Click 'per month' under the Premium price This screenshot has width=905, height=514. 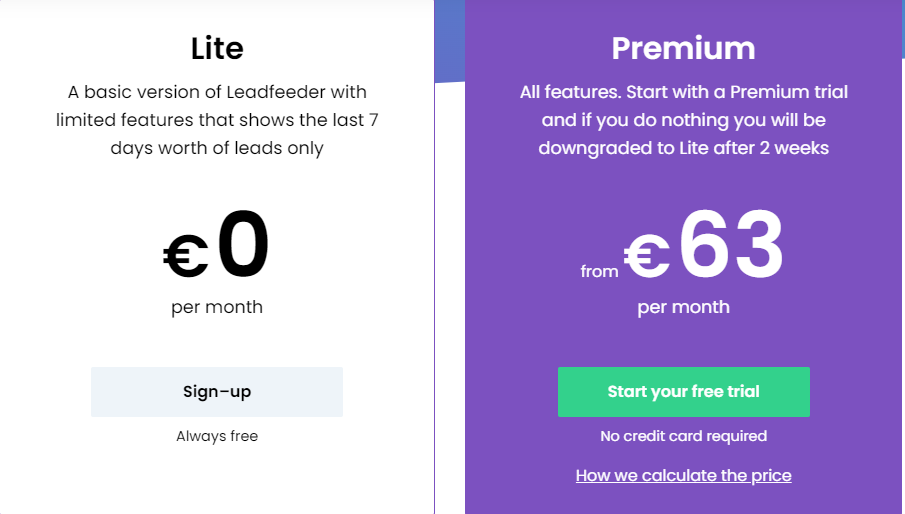click(683, 307)
